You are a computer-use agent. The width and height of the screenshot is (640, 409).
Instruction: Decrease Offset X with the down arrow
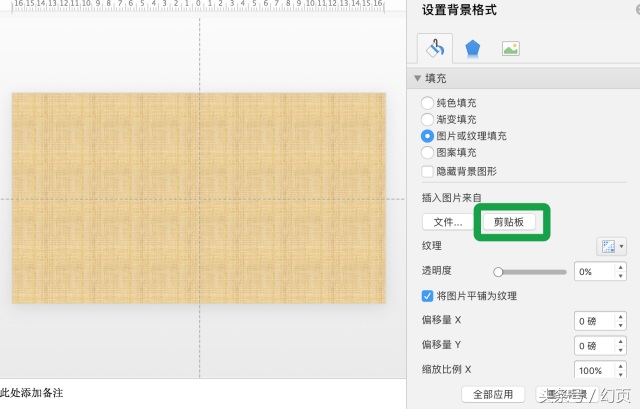click(x=620, y=325)
